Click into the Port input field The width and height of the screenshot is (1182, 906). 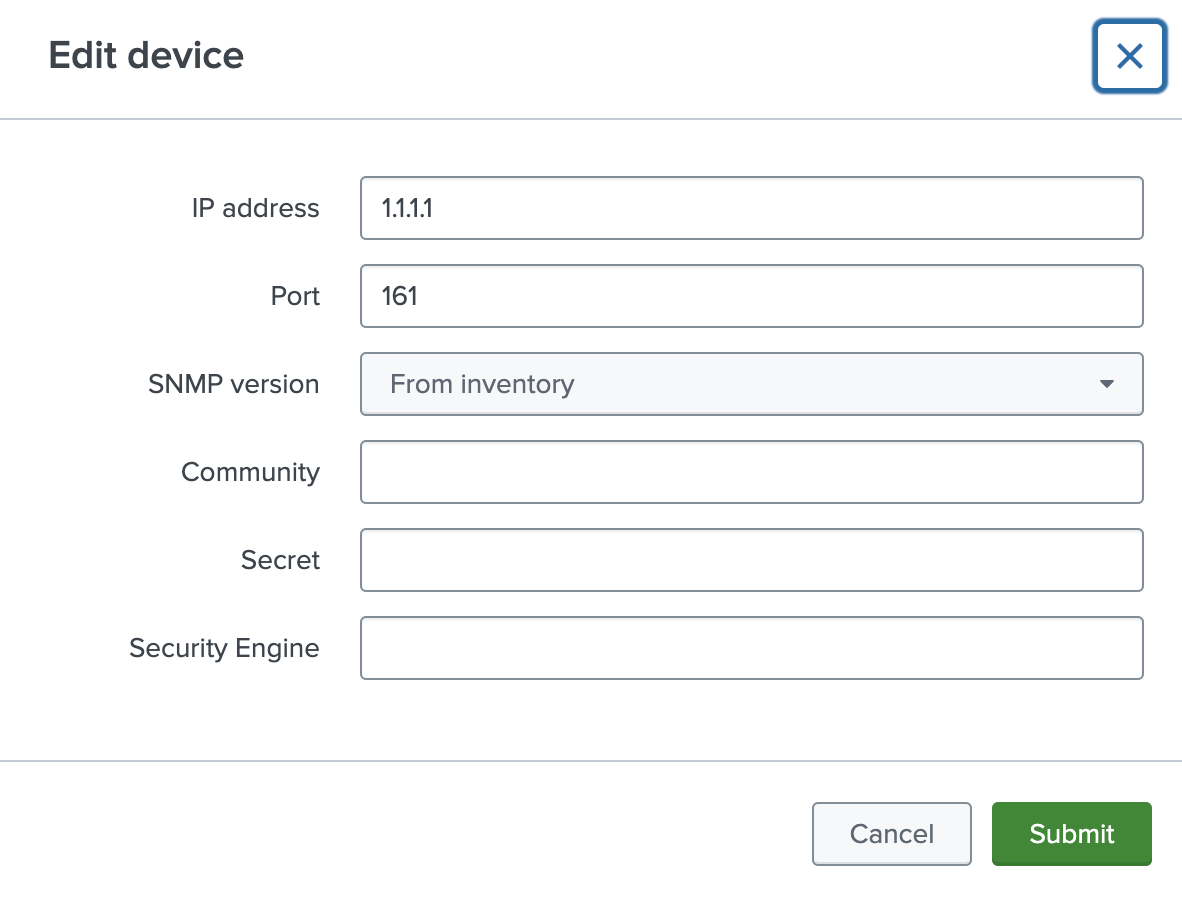click(x=750, y=296)
